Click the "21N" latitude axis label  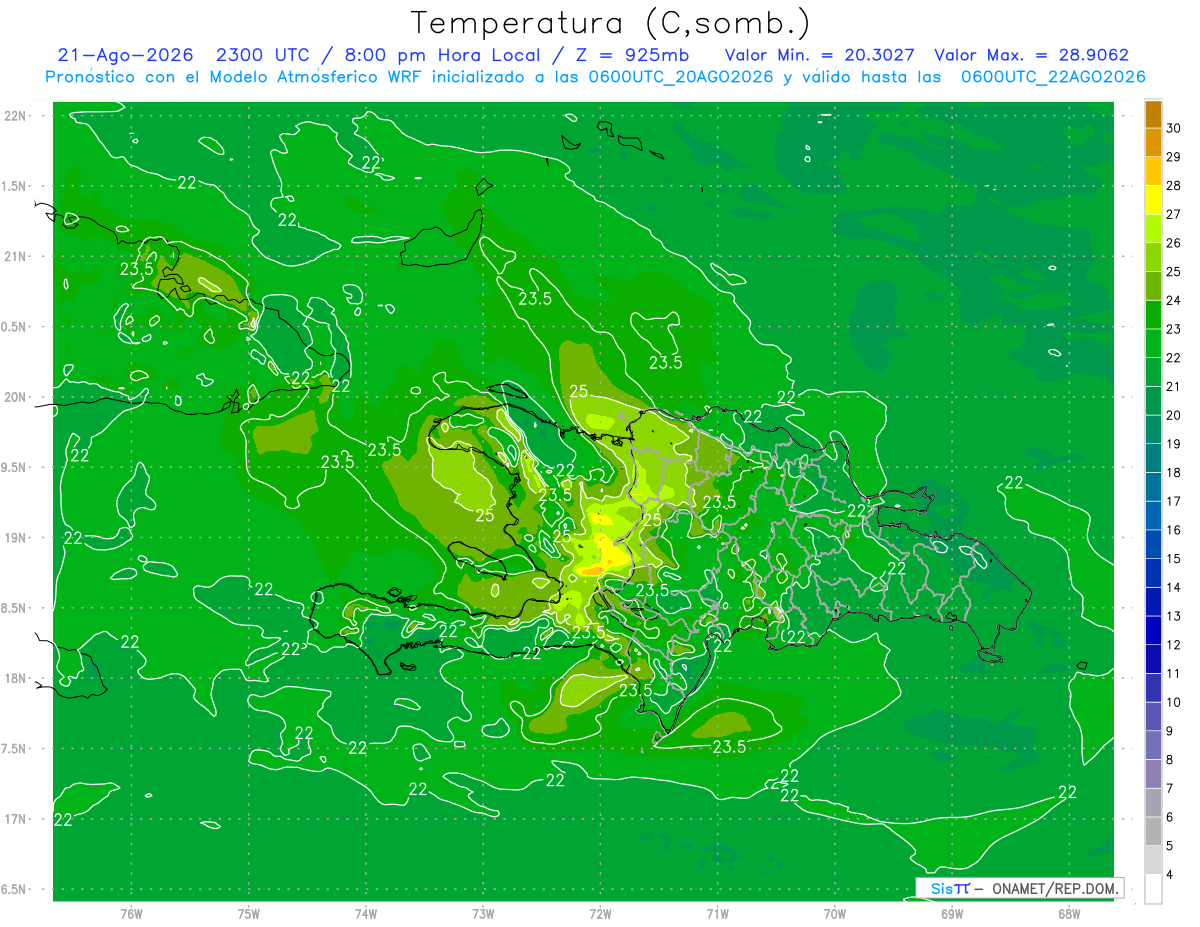pyautogui.click(x=16, y=256)
